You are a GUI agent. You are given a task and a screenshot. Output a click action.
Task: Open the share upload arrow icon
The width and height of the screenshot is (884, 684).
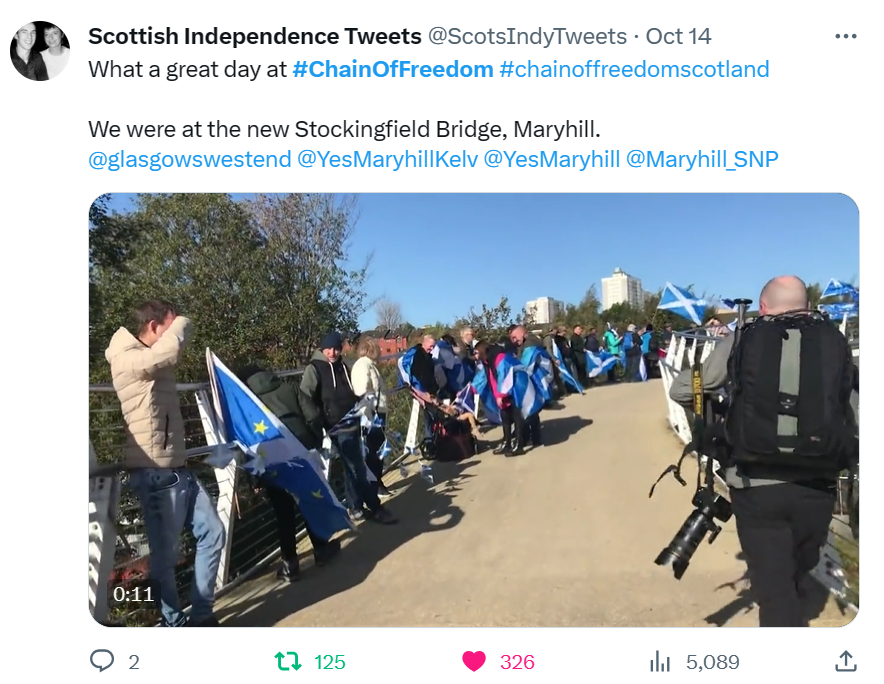[845, 661]
